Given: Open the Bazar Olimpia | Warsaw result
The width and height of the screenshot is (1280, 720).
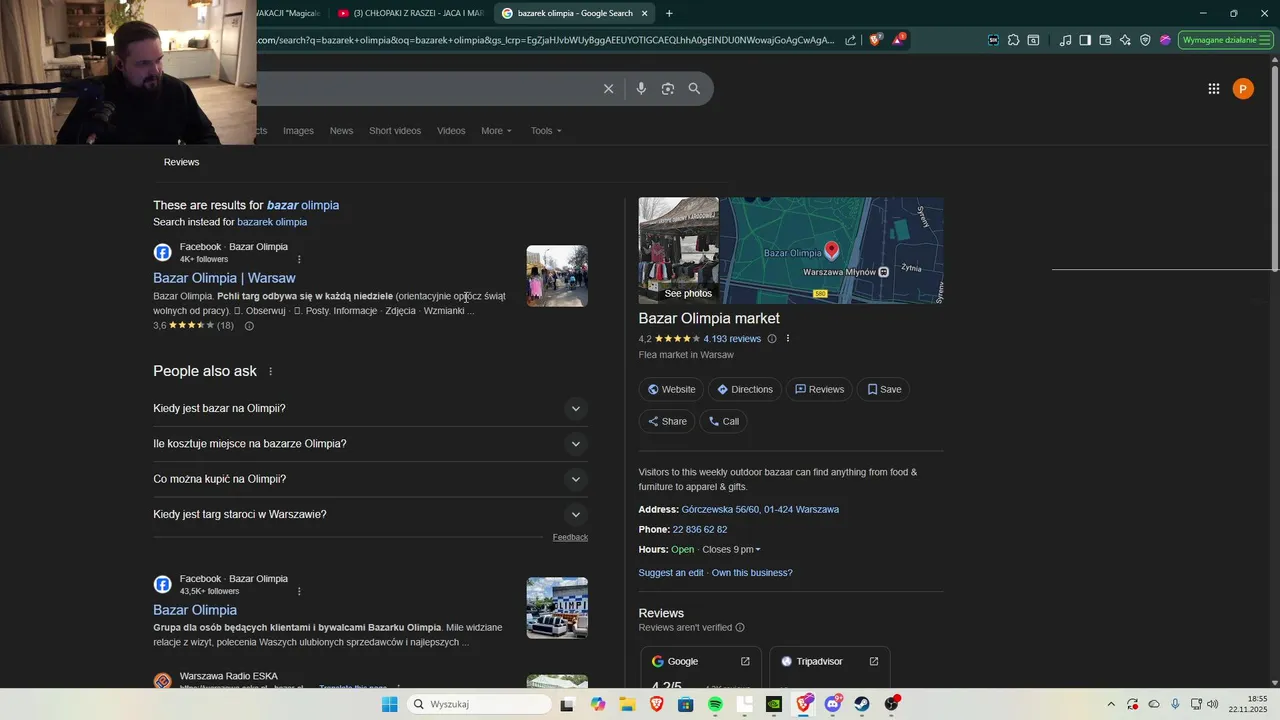Looking at the screenshot, I should 224,278.
